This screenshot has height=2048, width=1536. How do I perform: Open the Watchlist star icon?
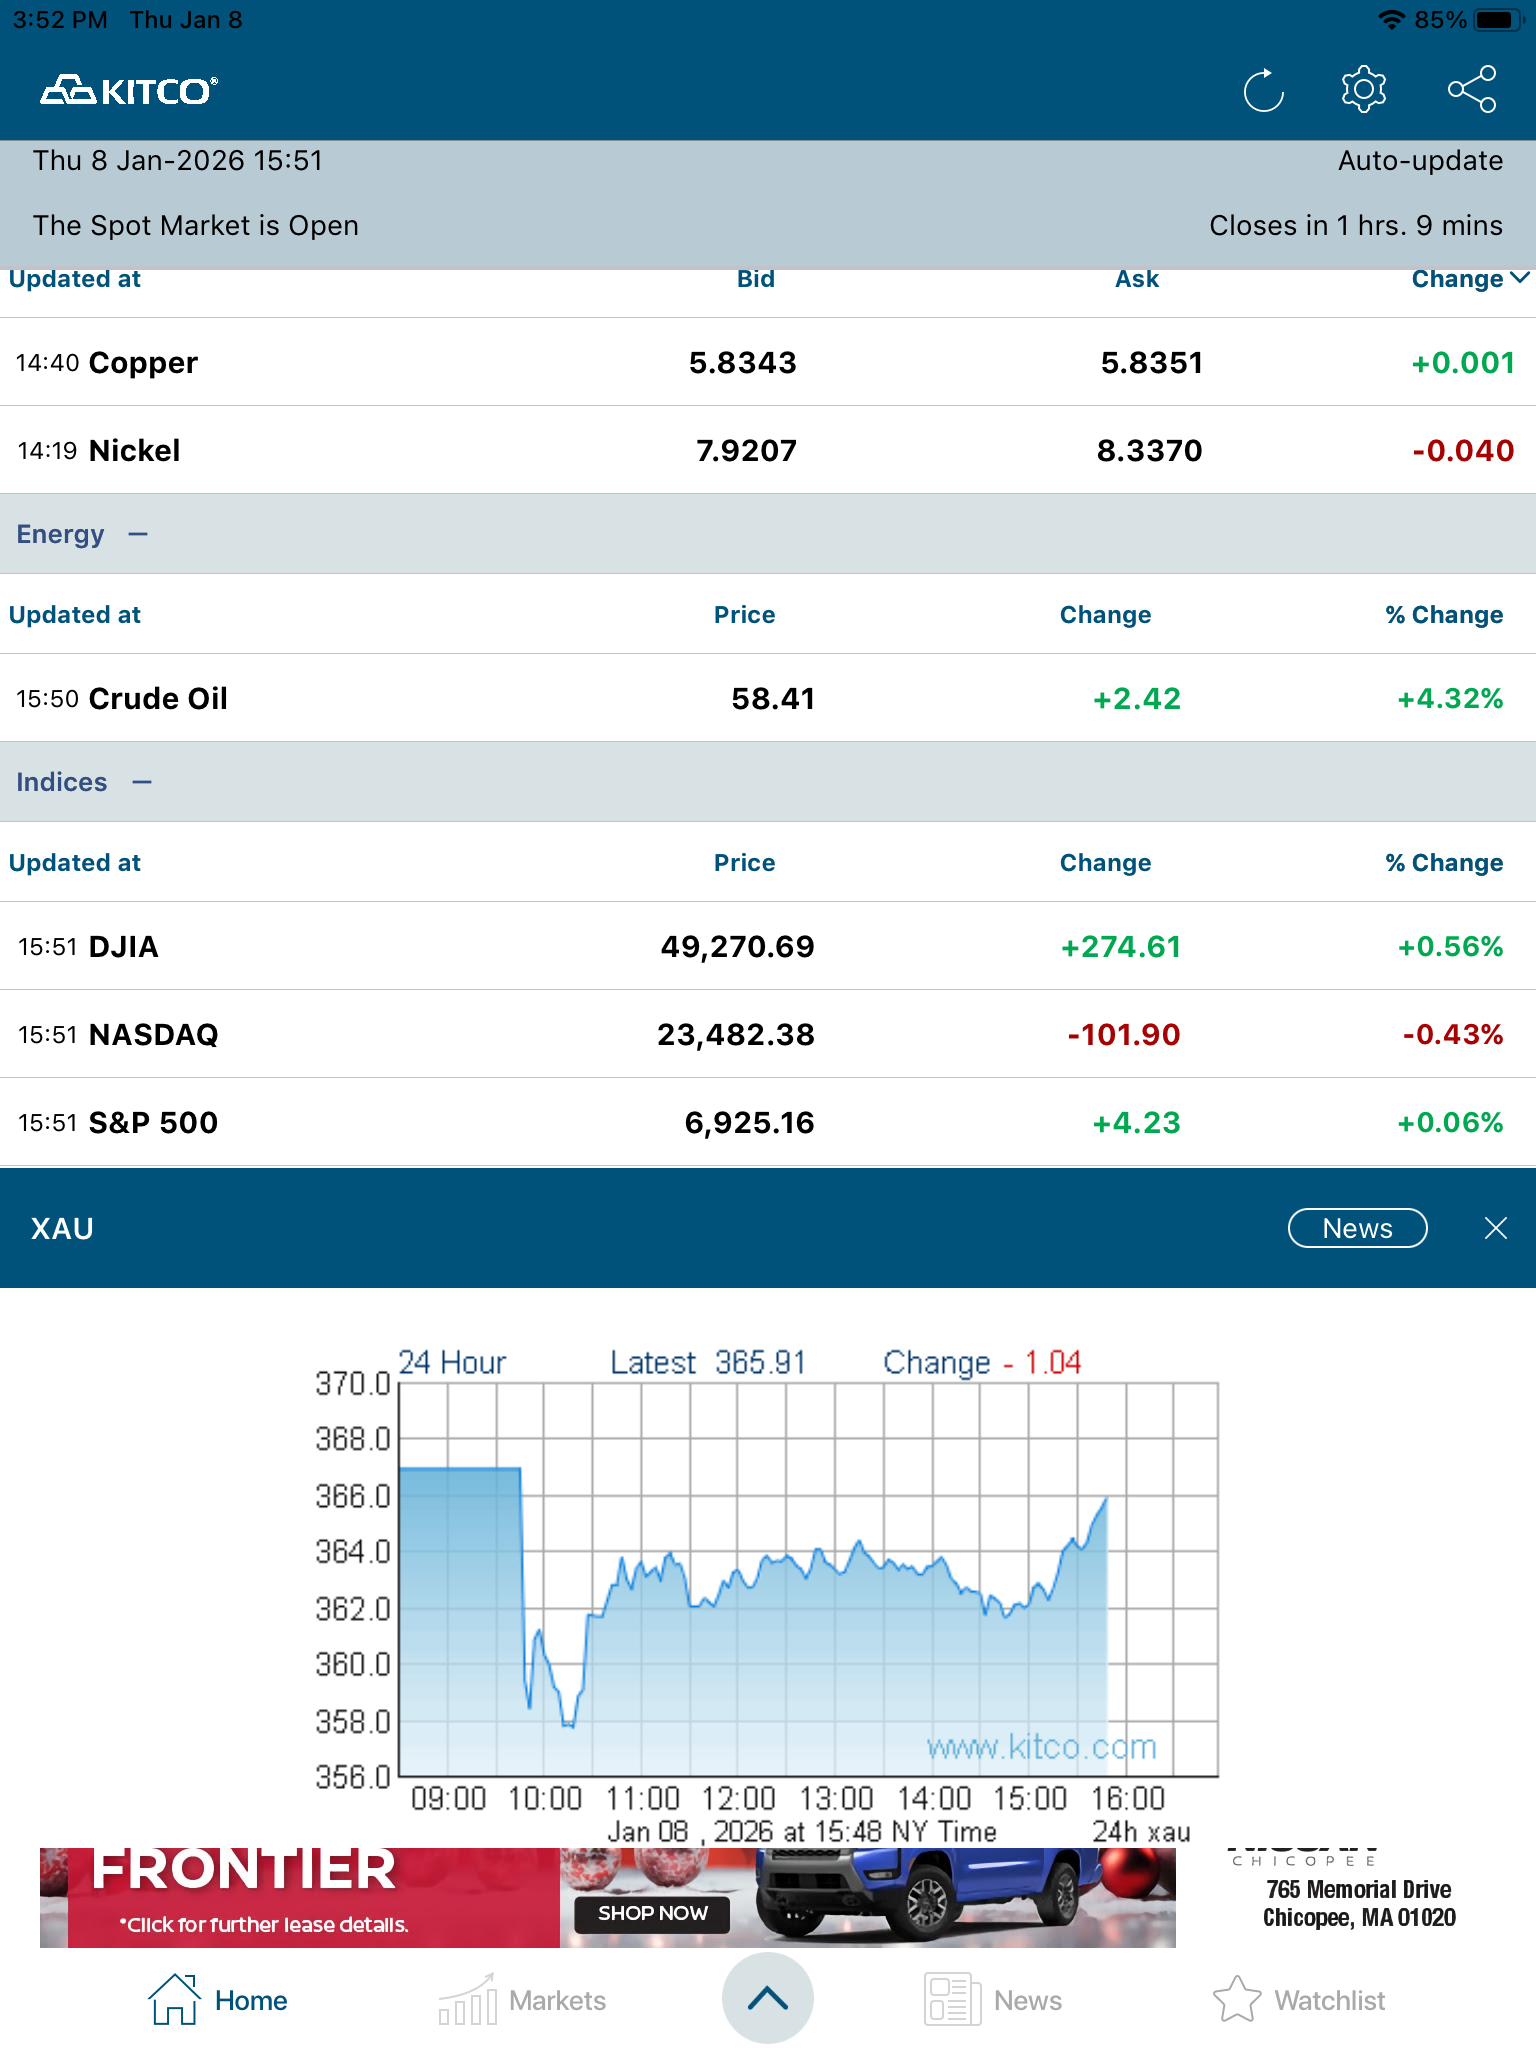(1237, 2000)
